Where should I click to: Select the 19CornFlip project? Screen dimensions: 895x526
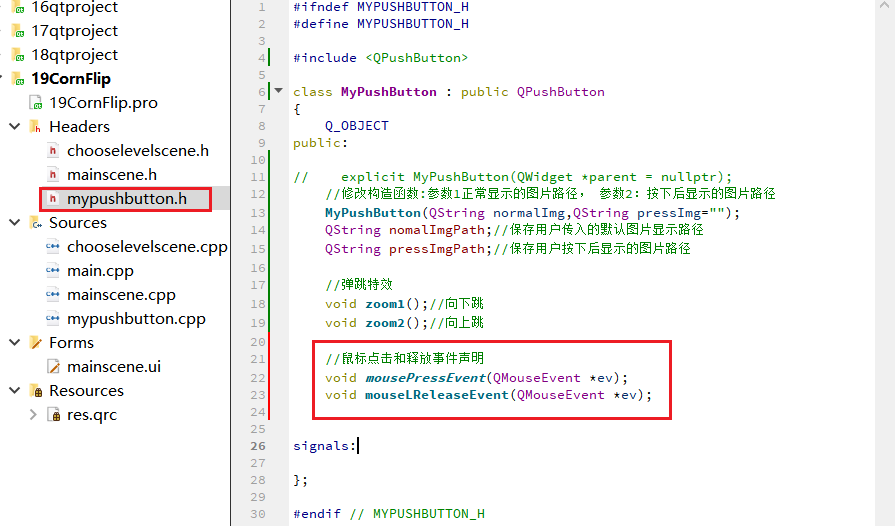[x=71, y=79]
